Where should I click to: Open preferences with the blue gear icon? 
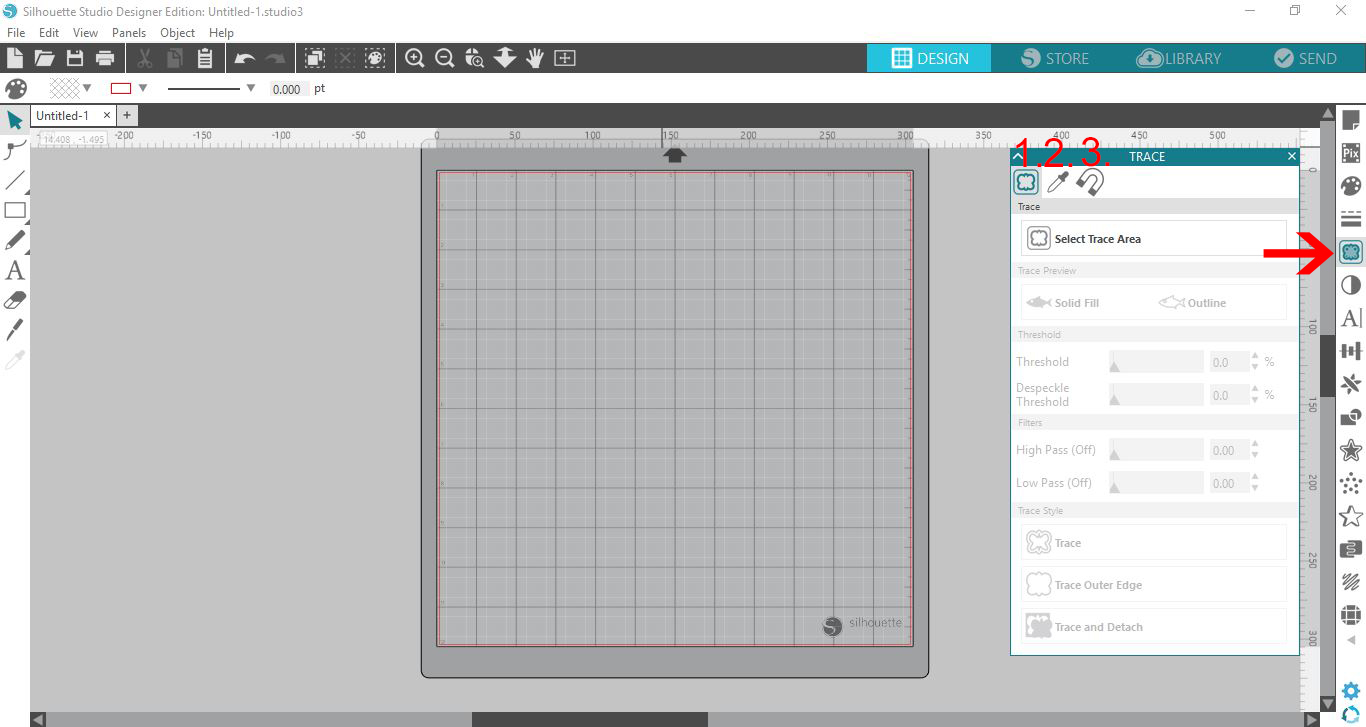tap(1351, 690)
